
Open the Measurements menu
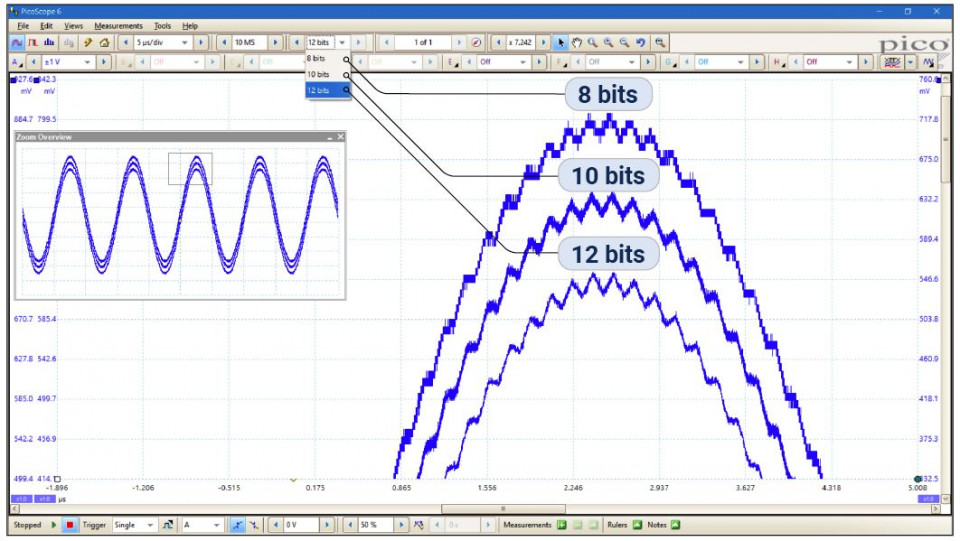coord(118,25)
